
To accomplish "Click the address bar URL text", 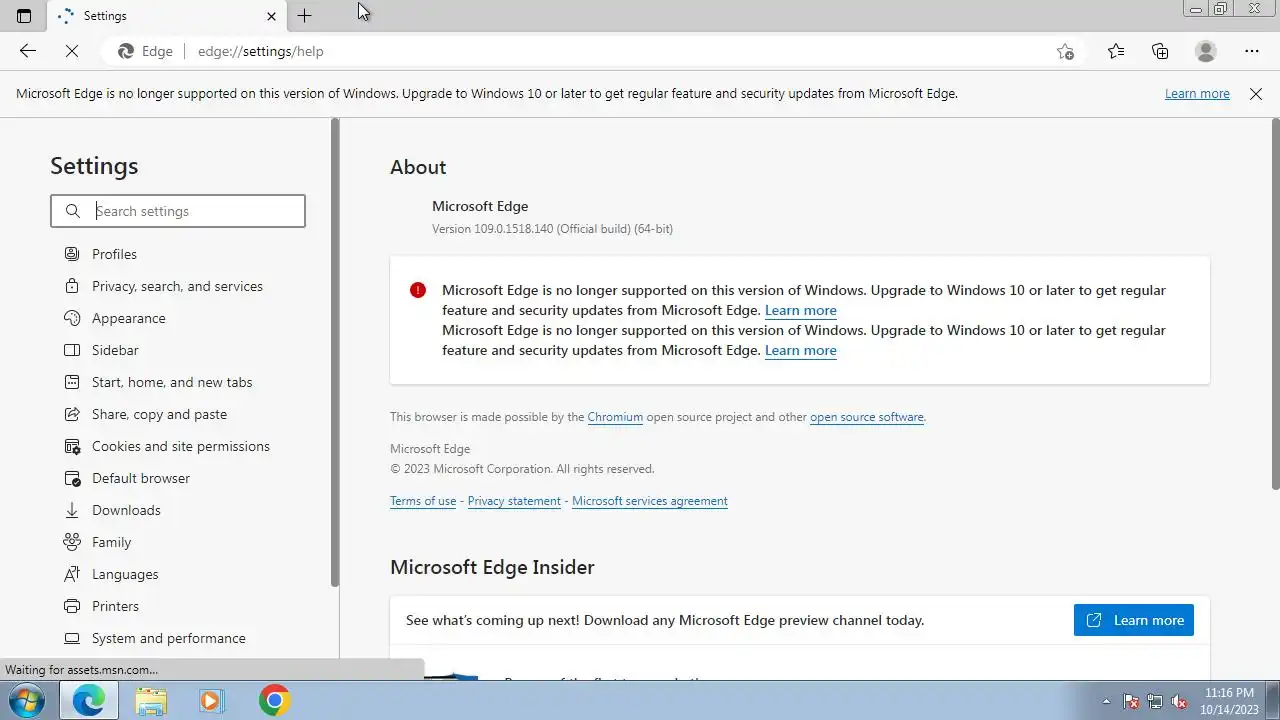I will (261, 51).
